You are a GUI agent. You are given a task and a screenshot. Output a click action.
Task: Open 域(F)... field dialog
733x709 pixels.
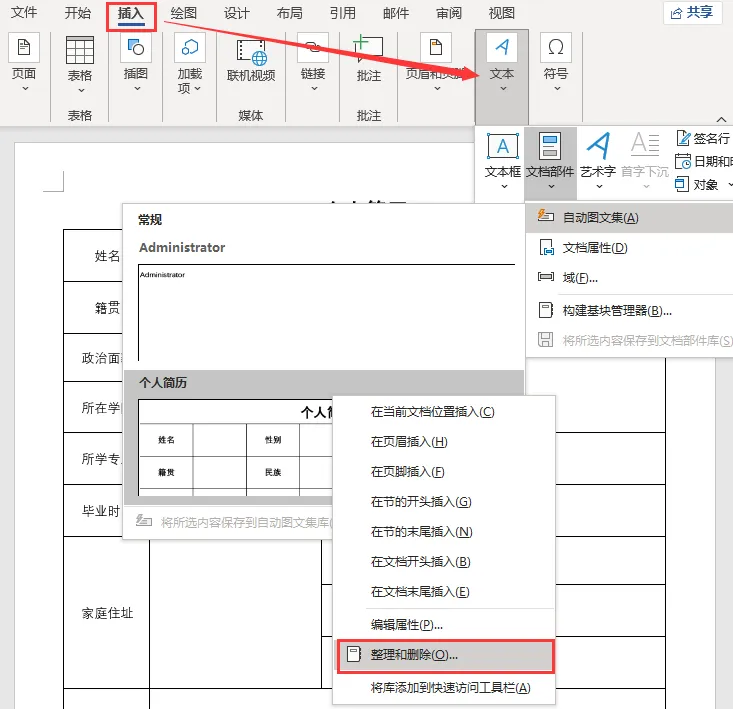[x=629, y=278]
